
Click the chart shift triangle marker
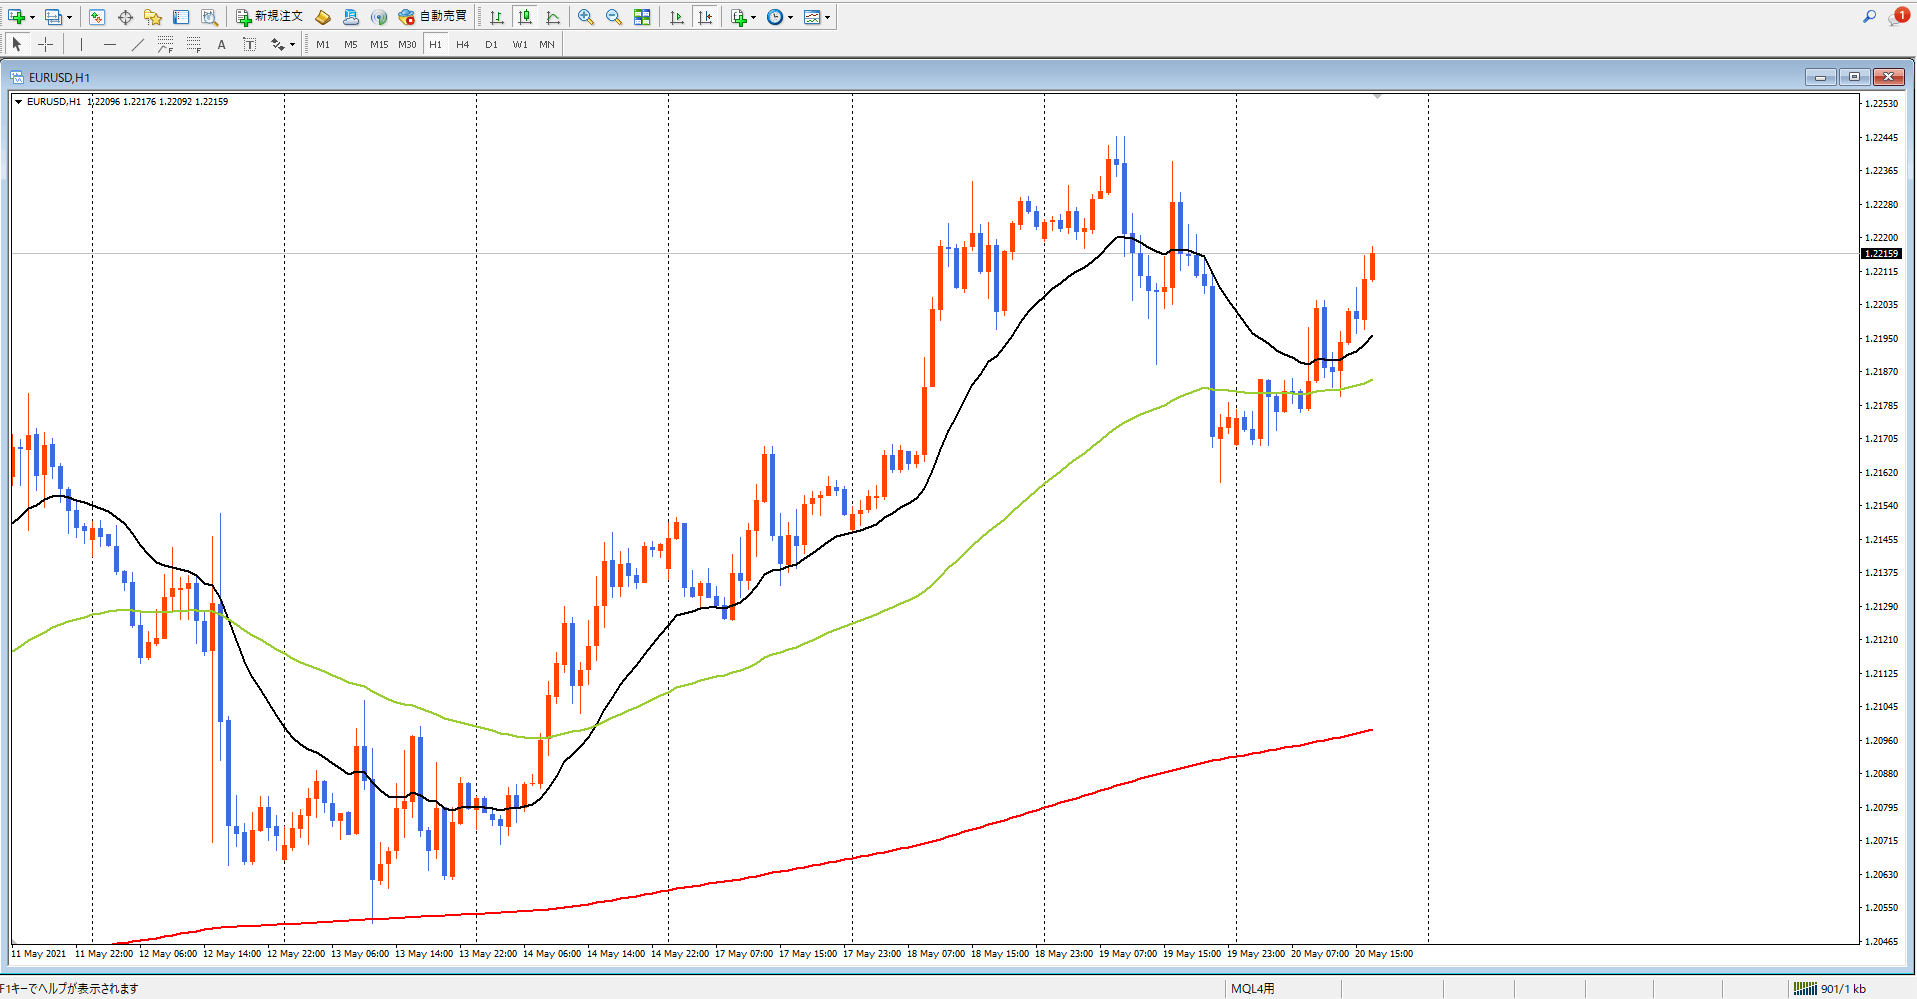1377,96
